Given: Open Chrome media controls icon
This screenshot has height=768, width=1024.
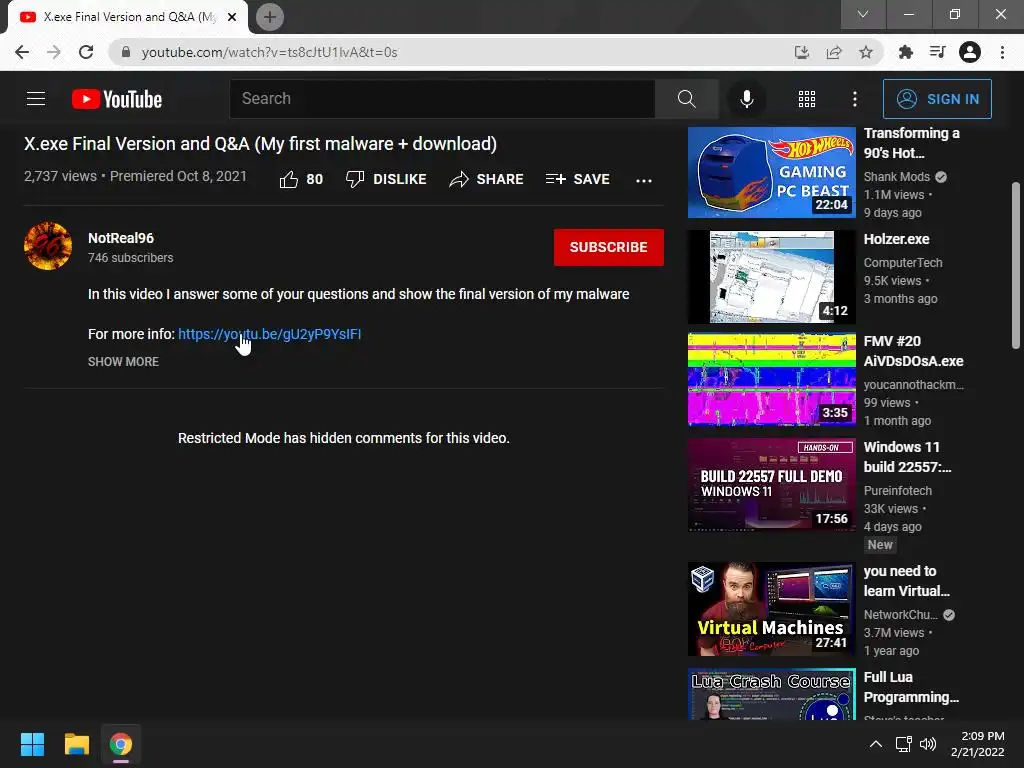Looking at the screenshot, I should tap(938, 52).
